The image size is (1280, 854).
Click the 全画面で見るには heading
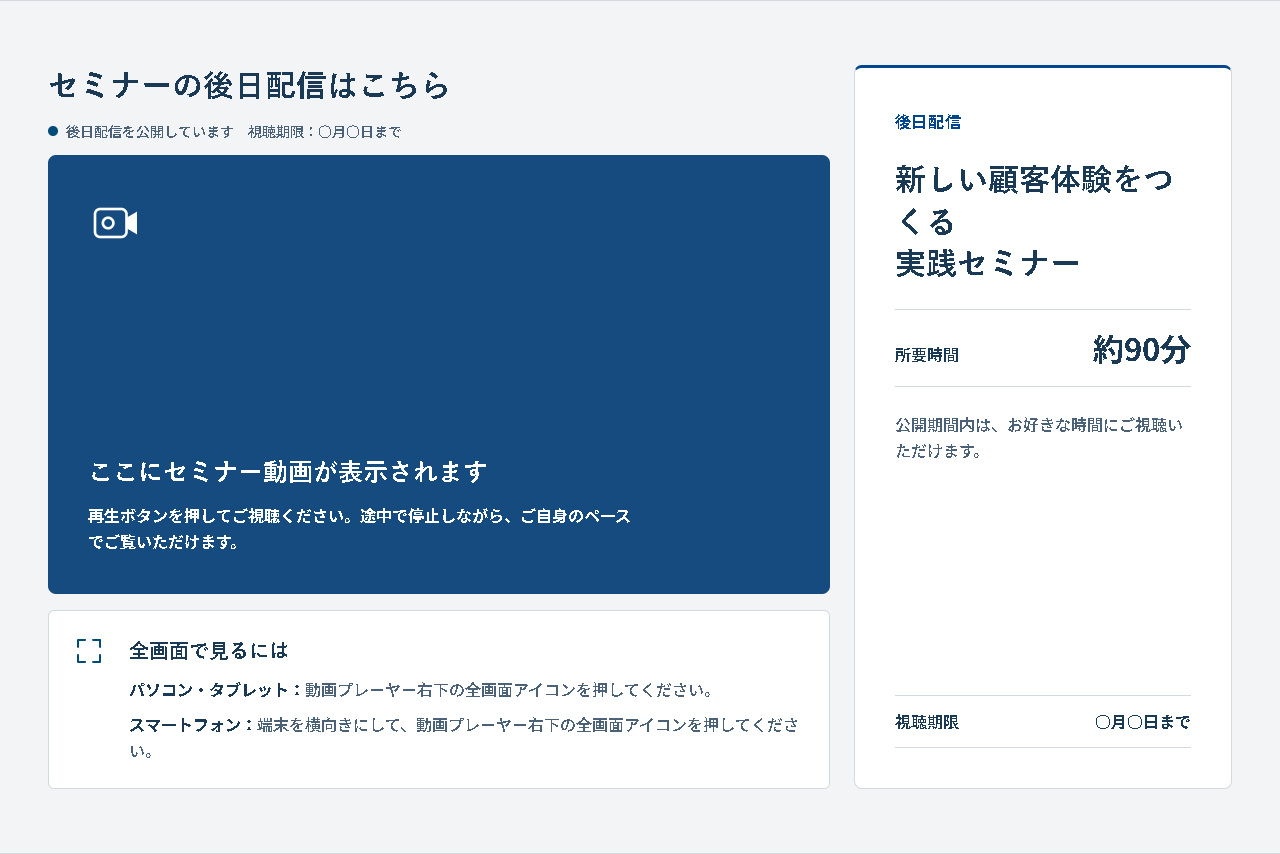[x=209, y=651]
